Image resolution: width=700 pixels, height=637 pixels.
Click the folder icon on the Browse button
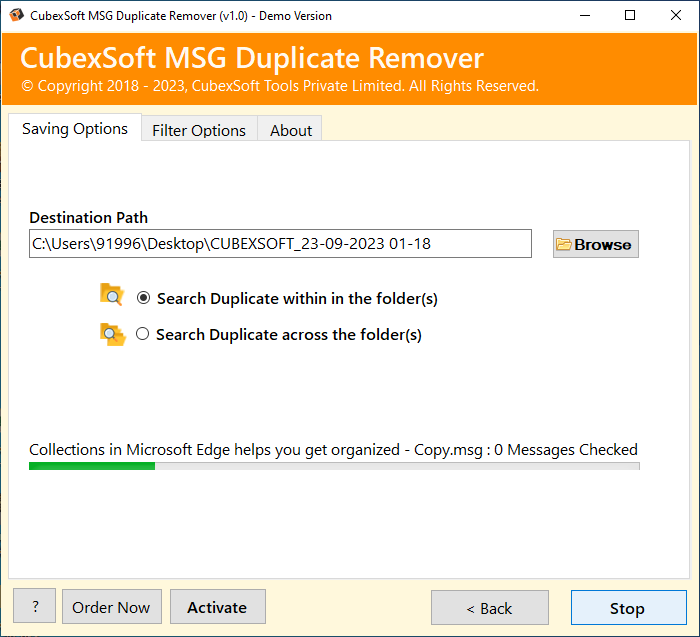(x=564, y=244)
